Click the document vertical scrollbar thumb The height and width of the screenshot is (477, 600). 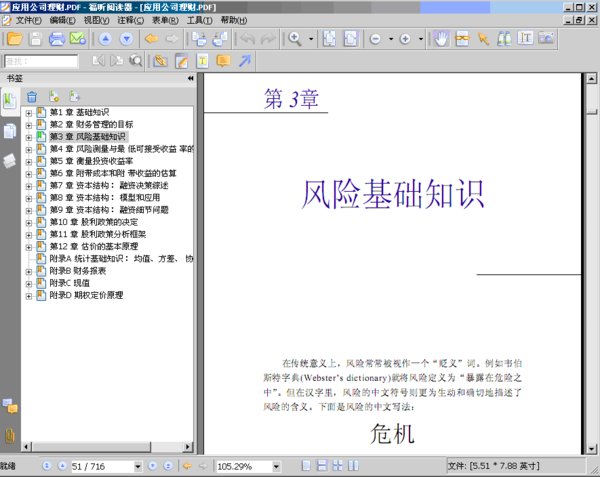[592, 111]
